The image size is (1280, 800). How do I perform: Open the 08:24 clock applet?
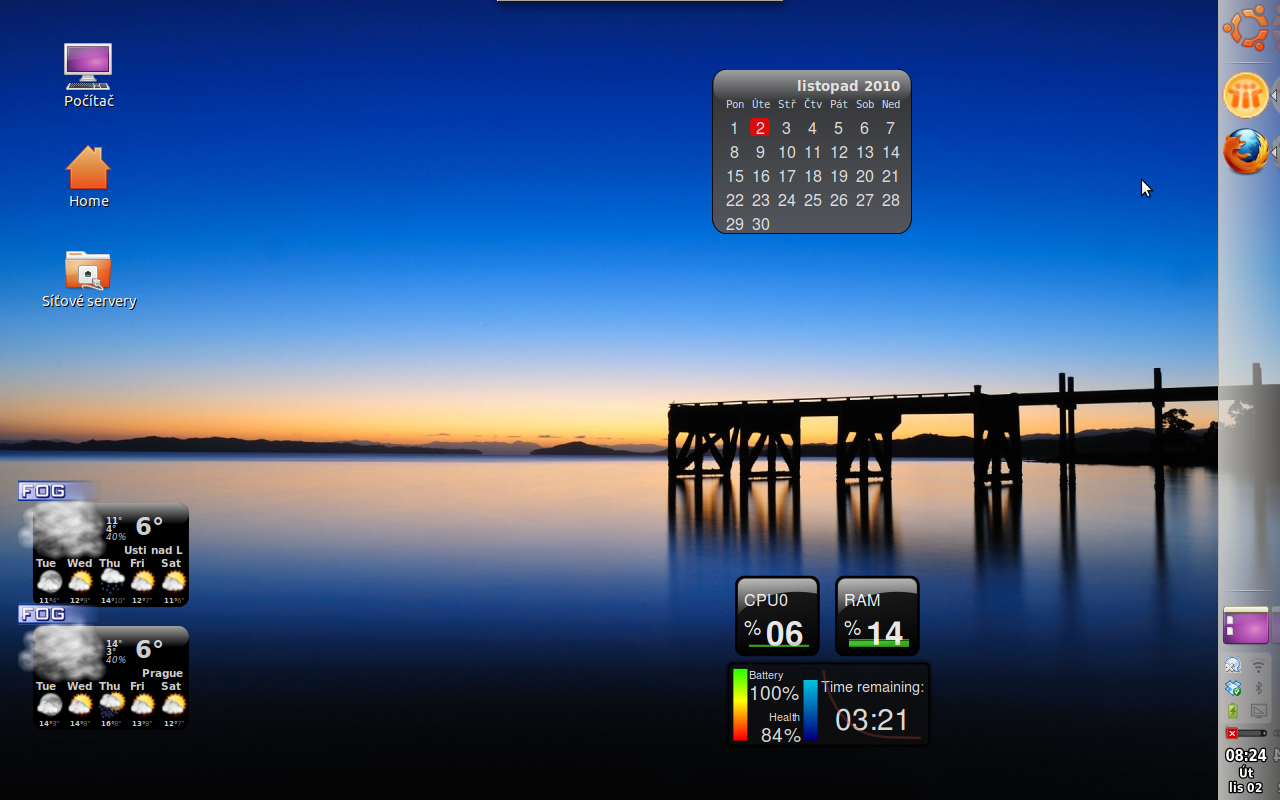(1246, 771)
